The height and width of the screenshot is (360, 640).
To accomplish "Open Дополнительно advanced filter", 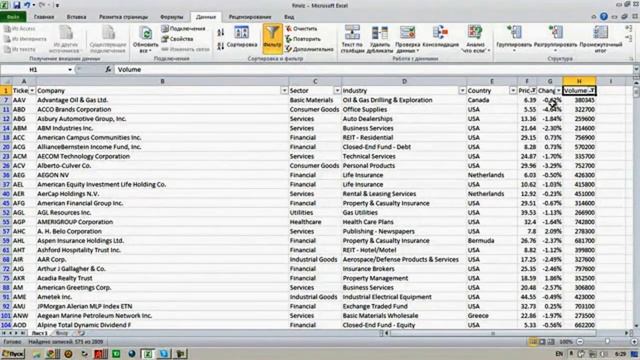I will pos(309,49).
